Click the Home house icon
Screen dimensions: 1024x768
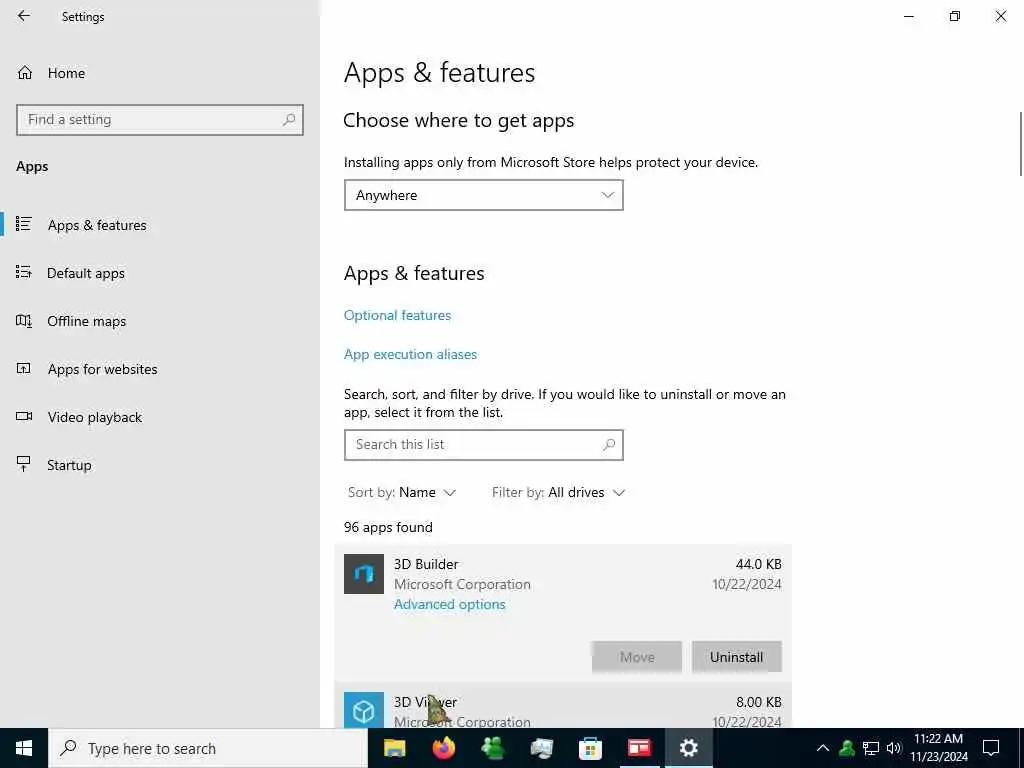(x=25, y=73)
